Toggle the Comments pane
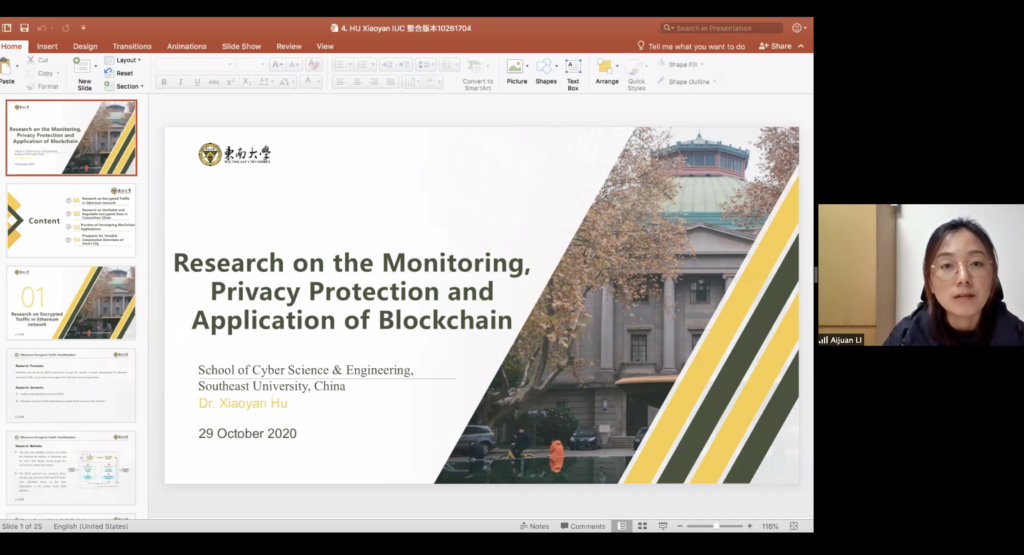The height and width of the screenshot is (555, 1024). pyautogui.click(x=583, y=526)
